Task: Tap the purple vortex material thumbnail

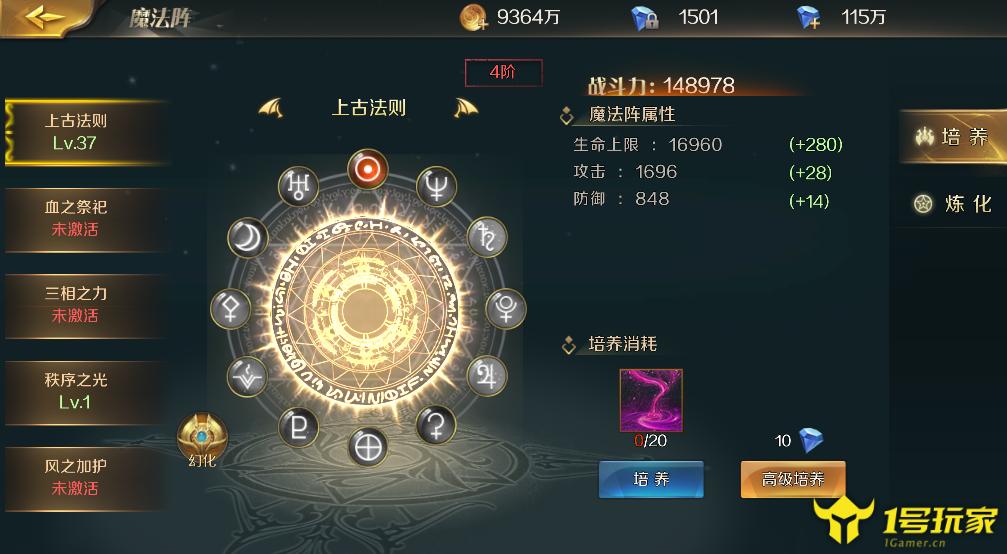Action: coord(651,400)
